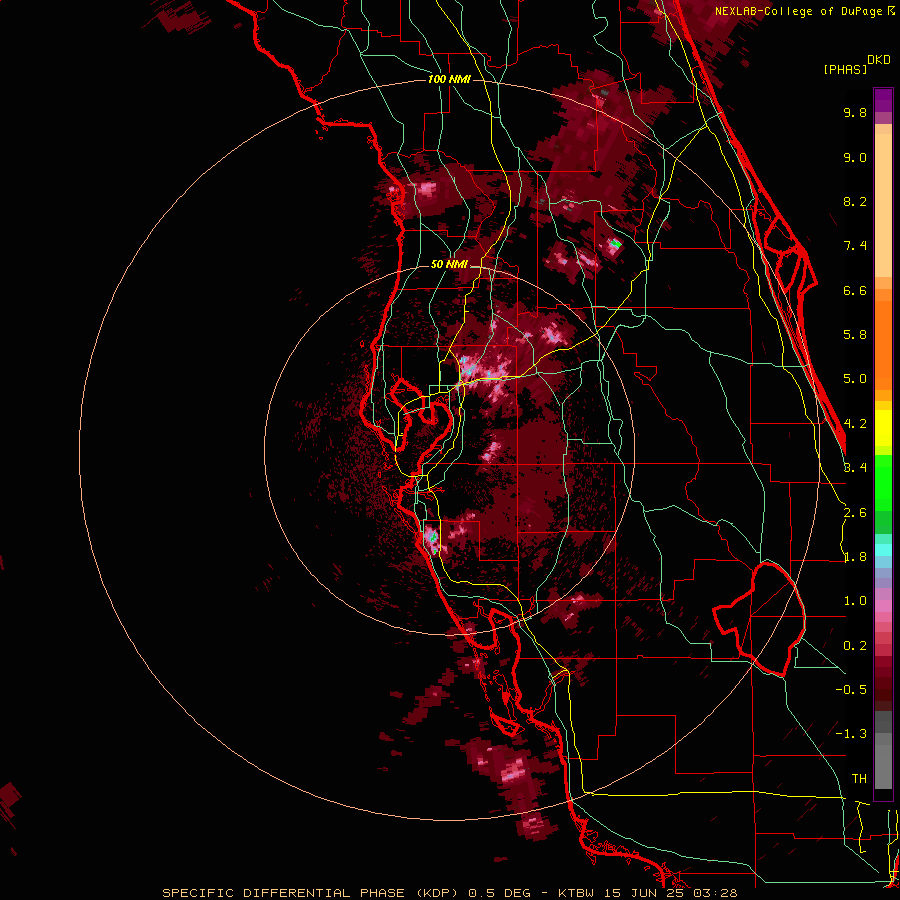
Task: Click the DKD label above the color scale
Action: (x=879, y=59)
